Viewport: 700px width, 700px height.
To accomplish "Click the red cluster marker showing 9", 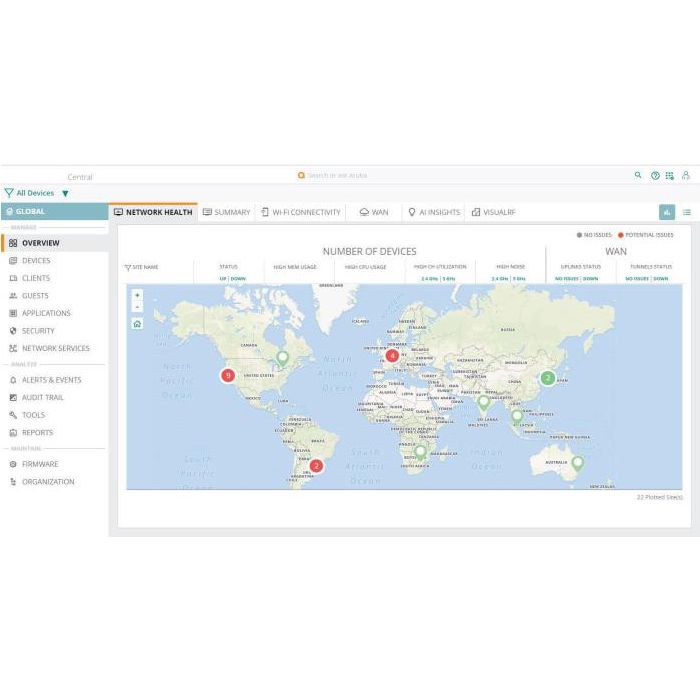I will [228, 376].
